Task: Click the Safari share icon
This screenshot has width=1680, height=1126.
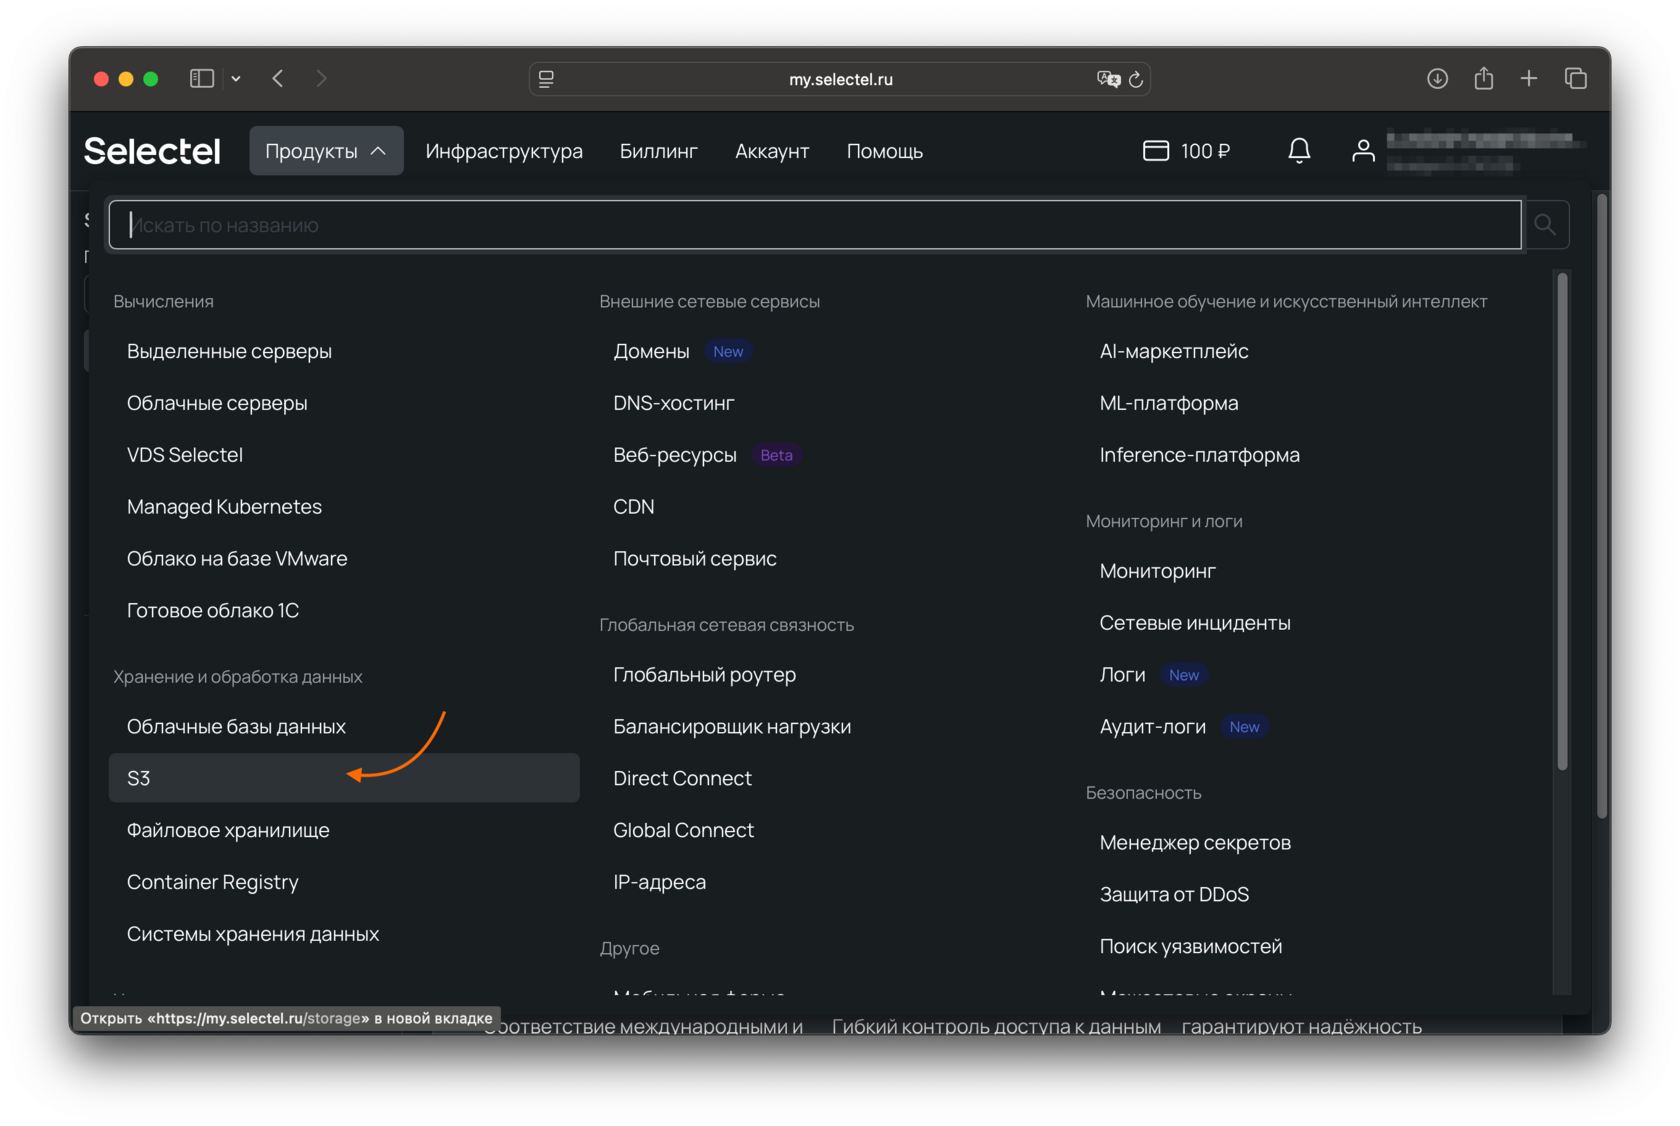Action: 1484,78
